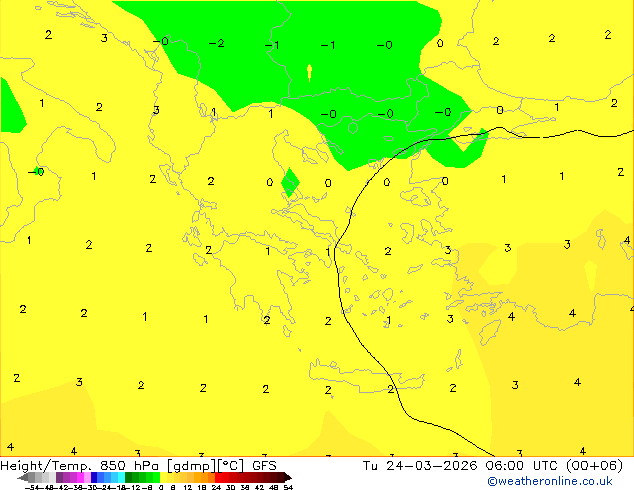Viewport: 634px width, 490px height.
Task: Click the 'GFS' model label
Action: (264, 466)
